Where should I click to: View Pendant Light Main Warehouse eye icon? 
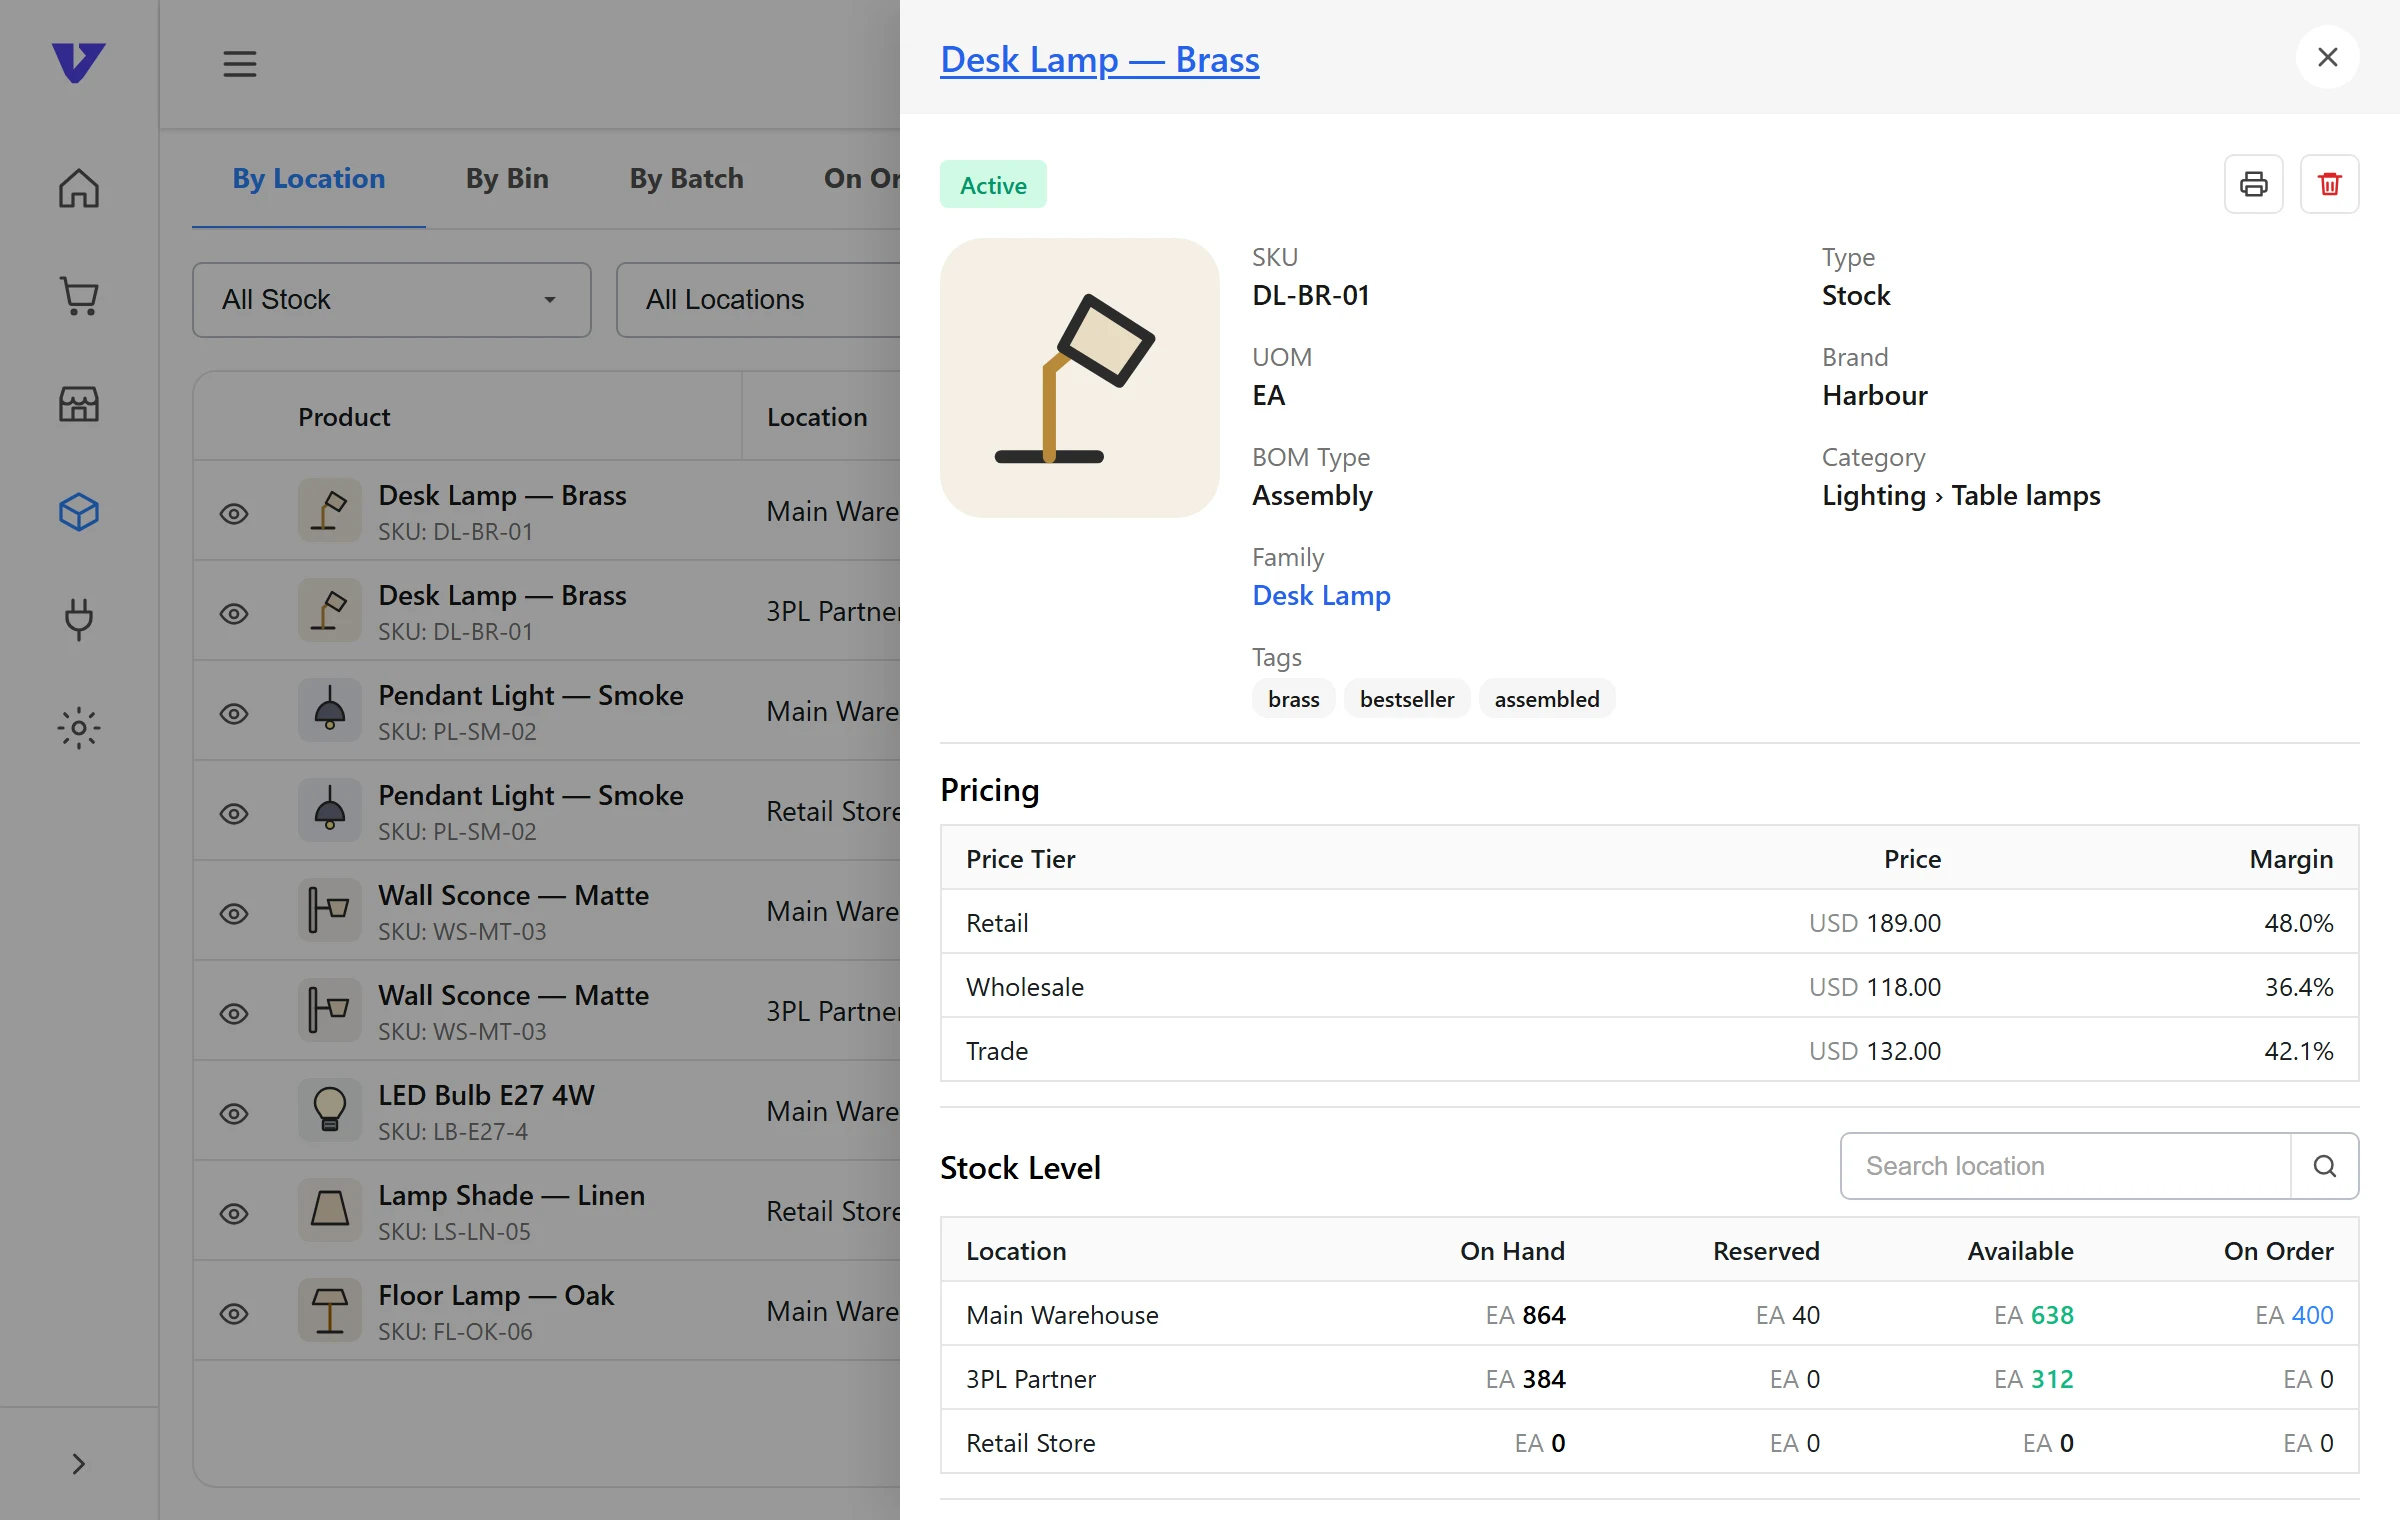coord(234,714)
